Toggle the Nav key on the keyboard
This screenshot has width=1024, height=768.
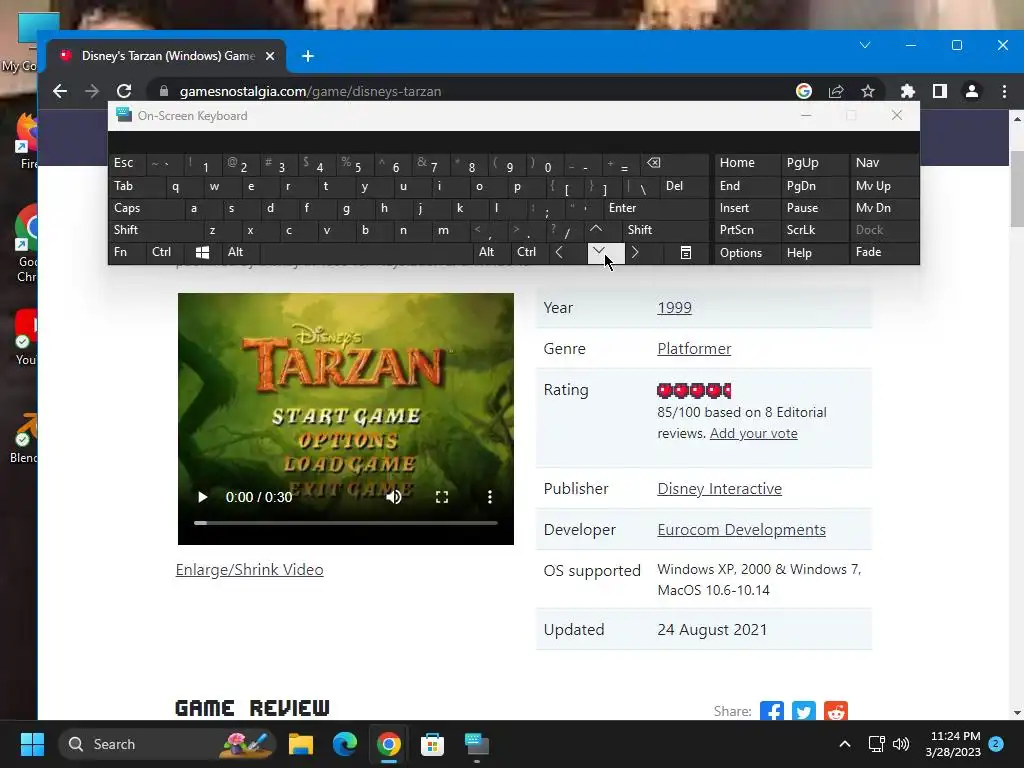click(884, 163)
